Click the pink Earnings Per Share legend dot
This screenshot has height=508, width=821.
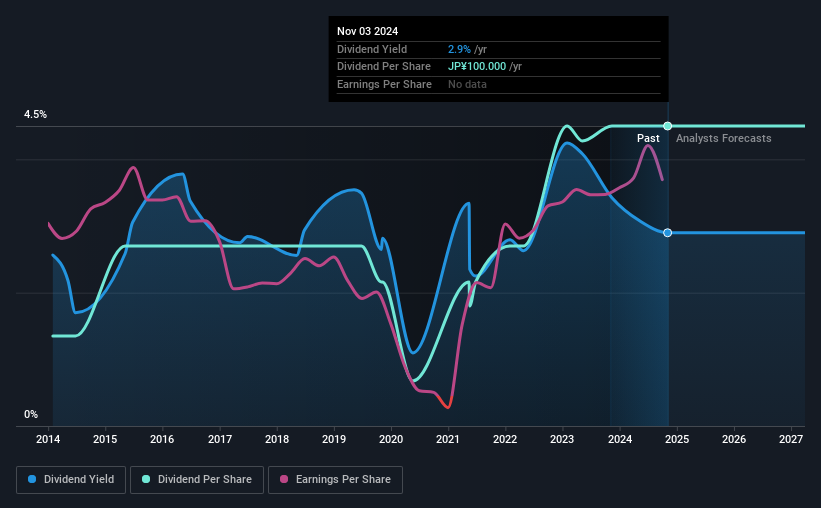(284, 479)
